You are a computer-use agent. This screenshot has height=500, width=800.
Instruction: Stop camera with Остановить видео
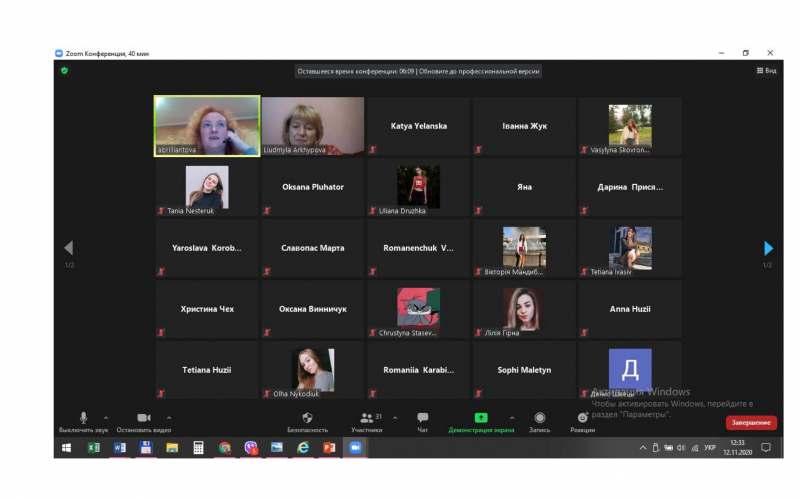coord(142,418)
